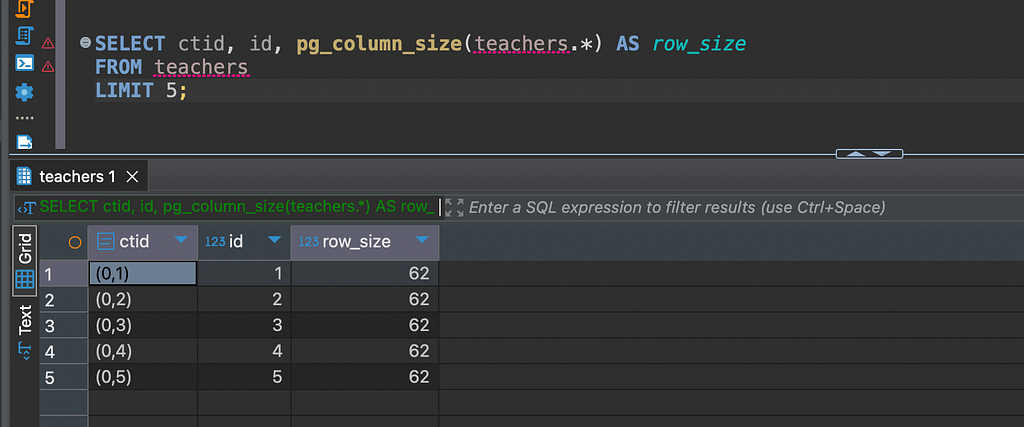Viewport: 1024px width, 427px height.
Task: Select the id column header
Action: click(x=244, y=242)
